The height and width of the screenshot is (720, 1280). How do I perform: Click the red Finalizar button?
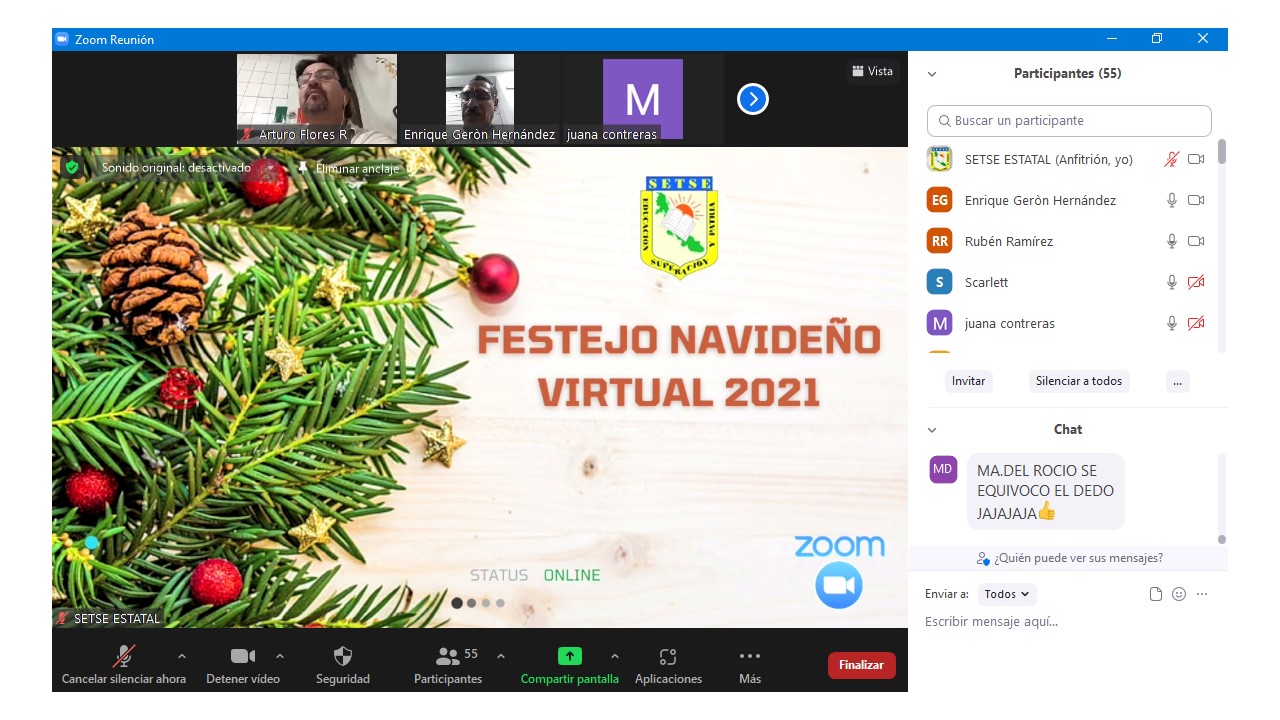coord(861,665)
